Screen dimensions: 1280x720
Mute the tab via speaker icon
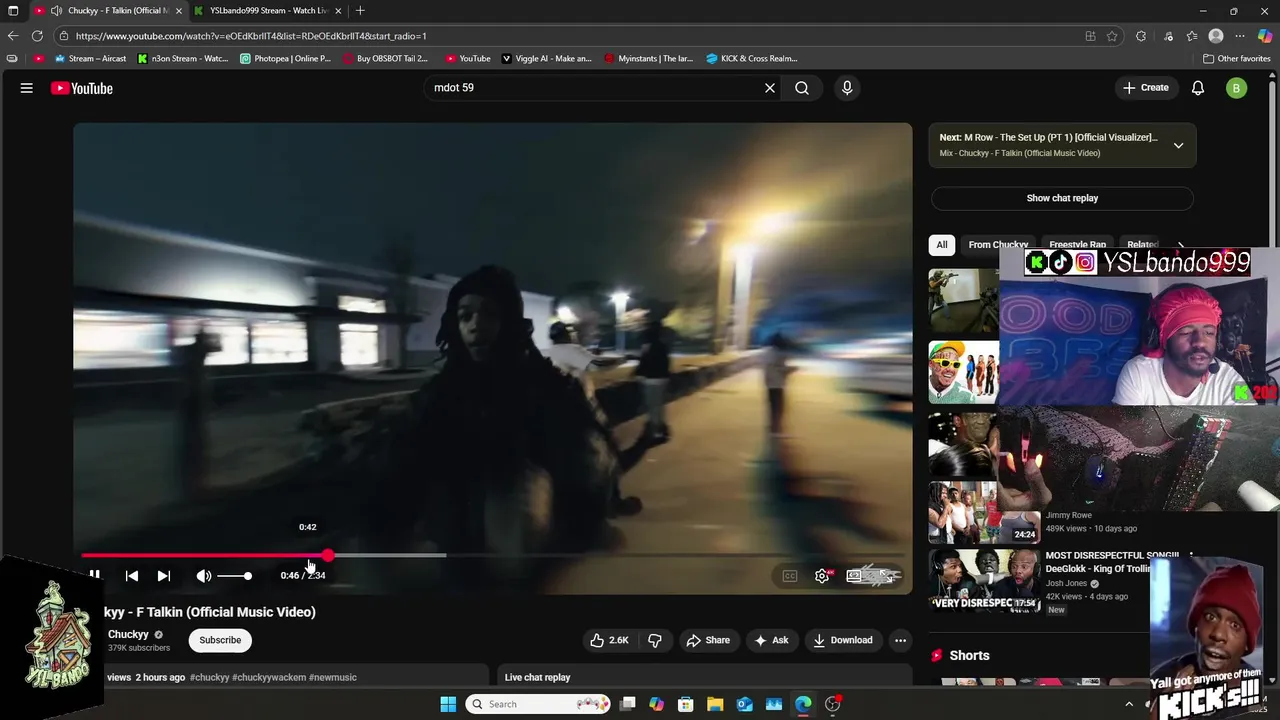click(x=55, y=11)
